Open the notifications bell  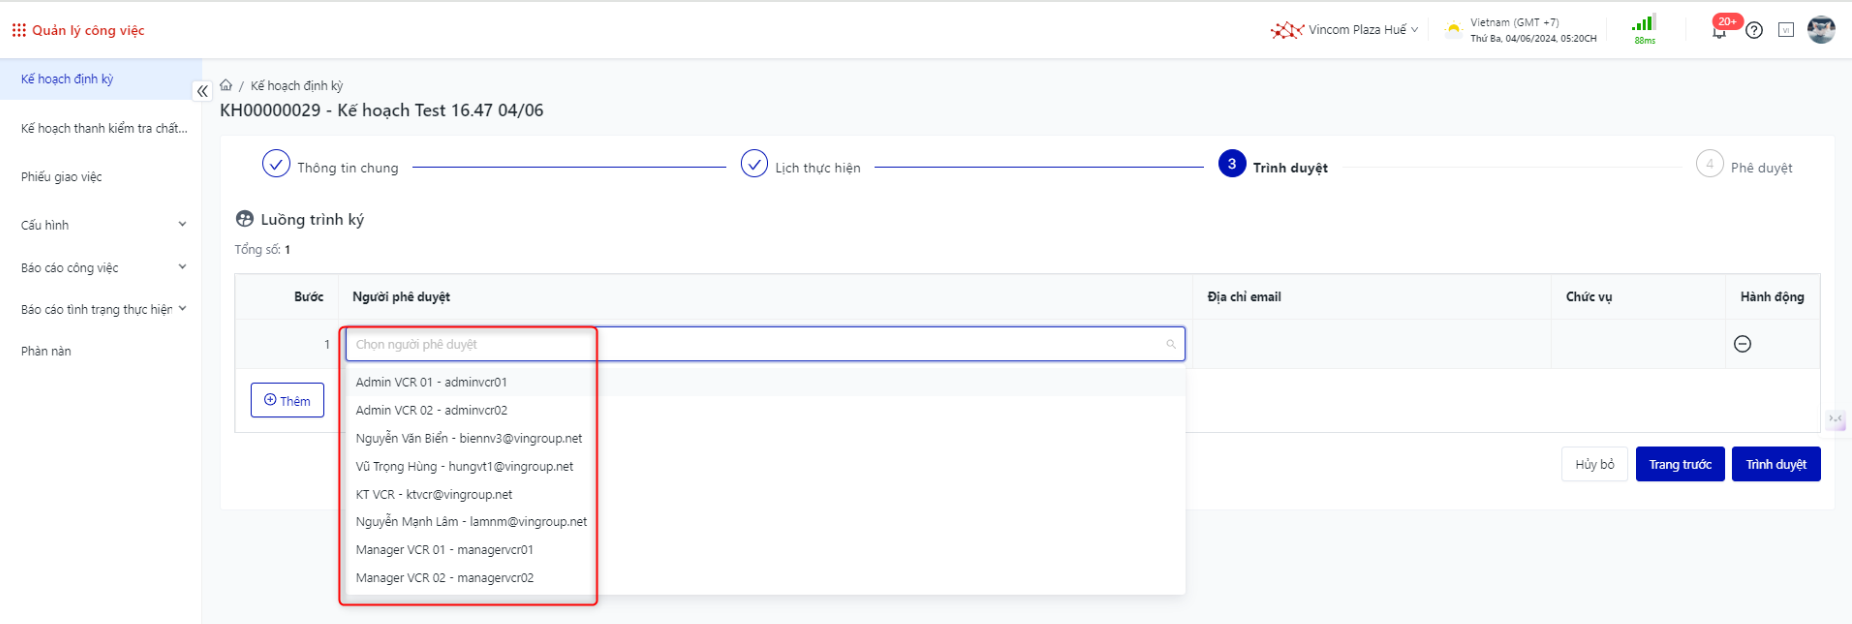1719,31
